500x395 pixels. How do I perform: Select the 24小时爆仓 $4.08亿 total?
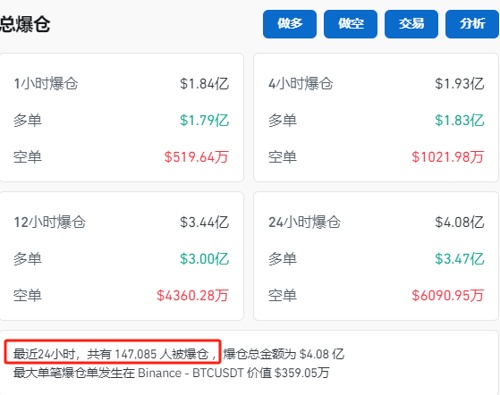pyautogui.click(x=459, y=222)
